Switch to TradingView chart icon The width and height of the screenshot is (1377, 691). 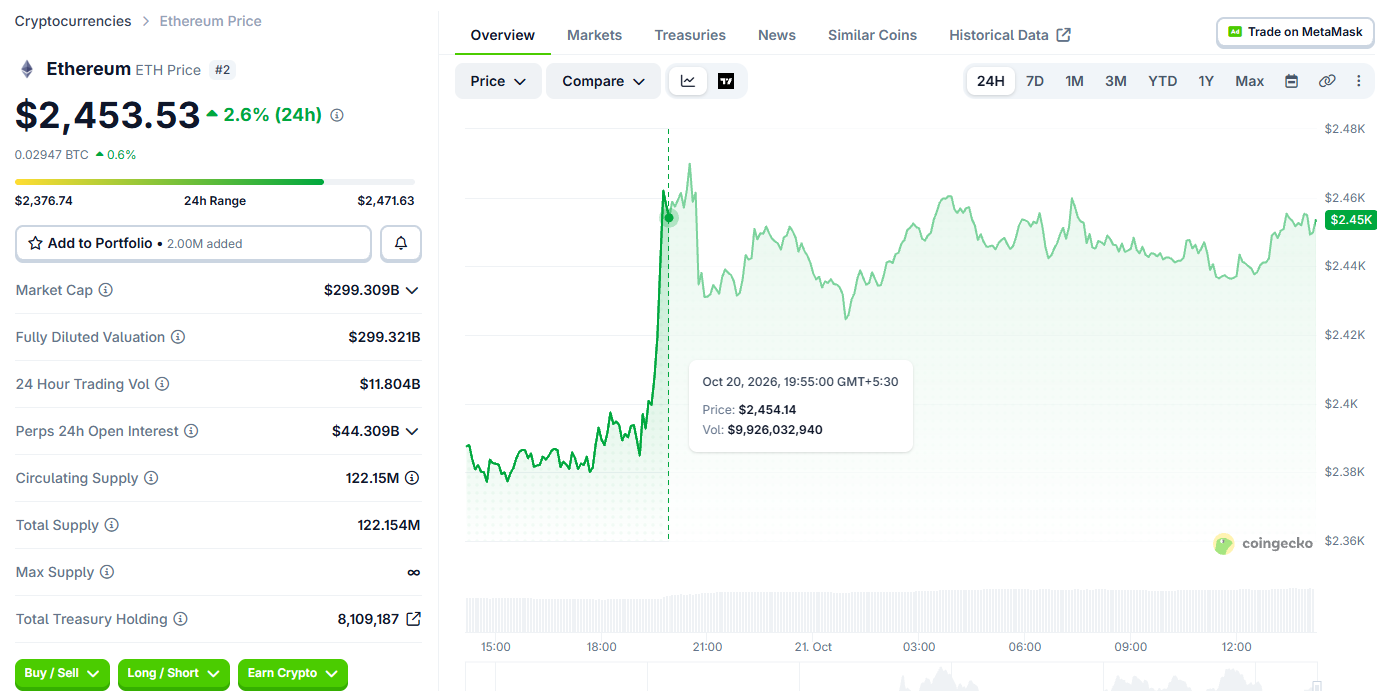pos(726,81)
